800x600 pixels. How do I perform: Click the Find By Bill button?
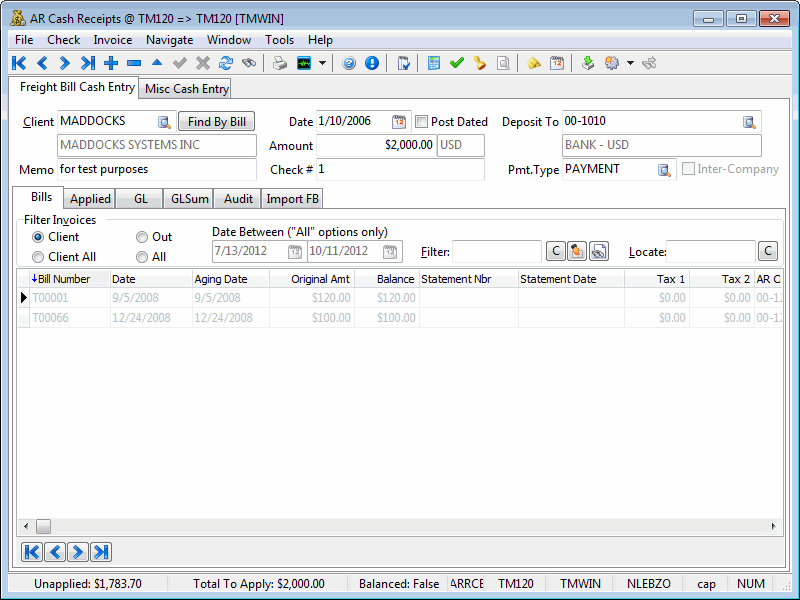point(216,122)
